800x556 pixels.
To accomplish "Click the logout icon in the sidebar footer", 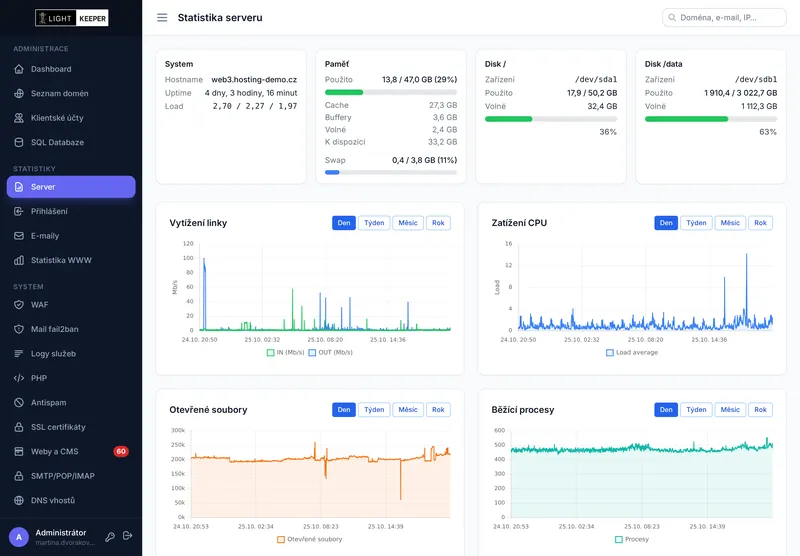I will pos(128,536).
